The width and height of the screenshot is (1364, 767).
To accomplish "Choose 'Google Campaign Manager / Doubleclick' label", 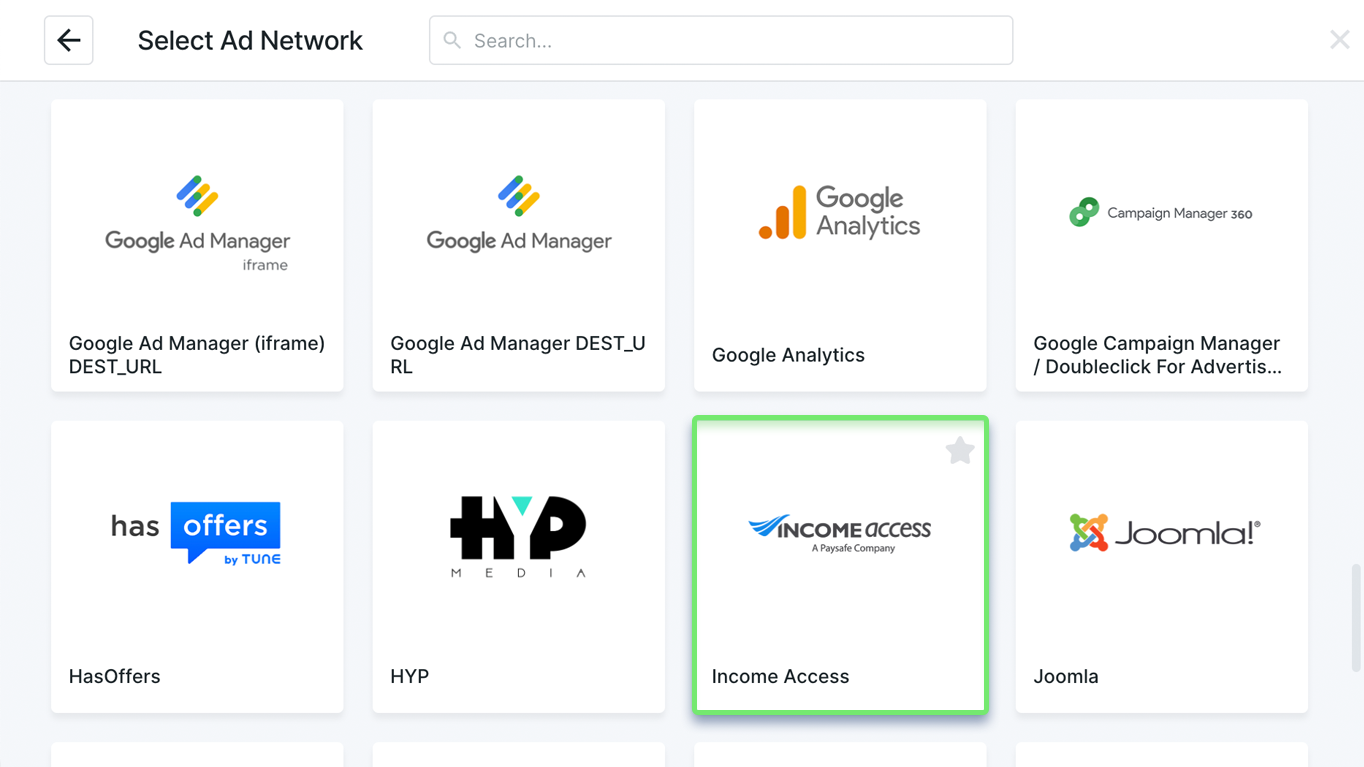I will (1157, 355).
